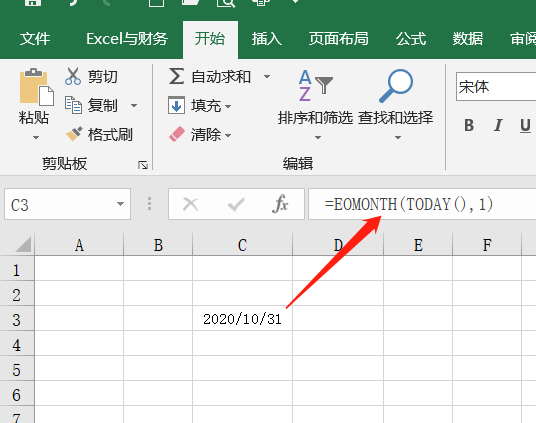Click the Select All corner triangle
536x423 pixels.
click(23, 244)
